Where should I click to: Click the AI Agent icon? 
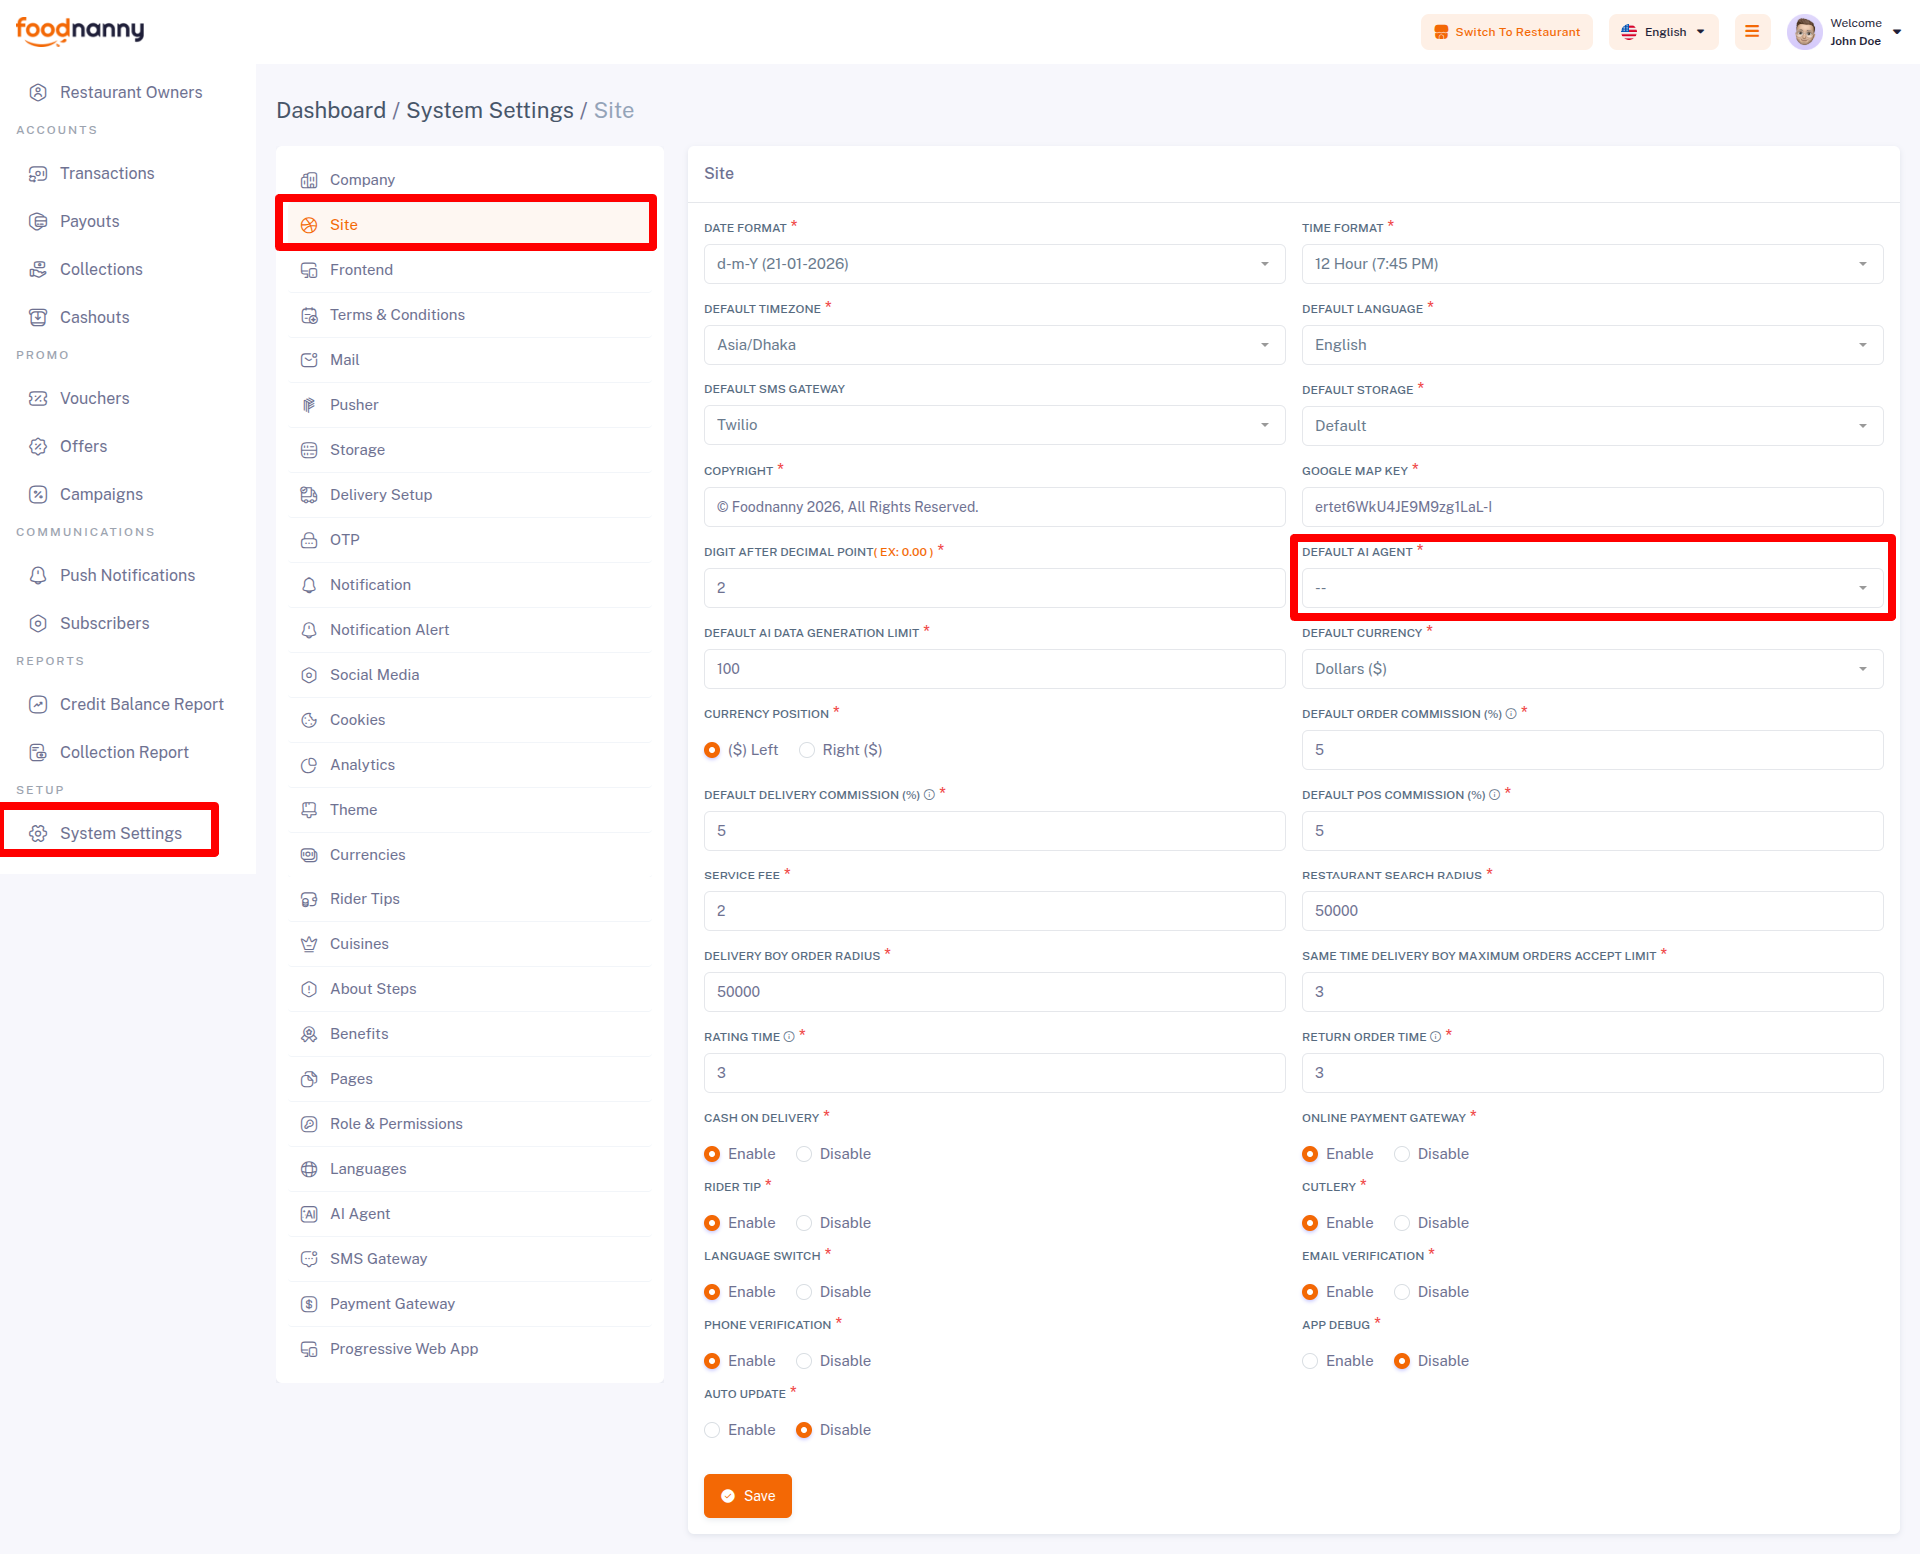[x=309, y=1214]
